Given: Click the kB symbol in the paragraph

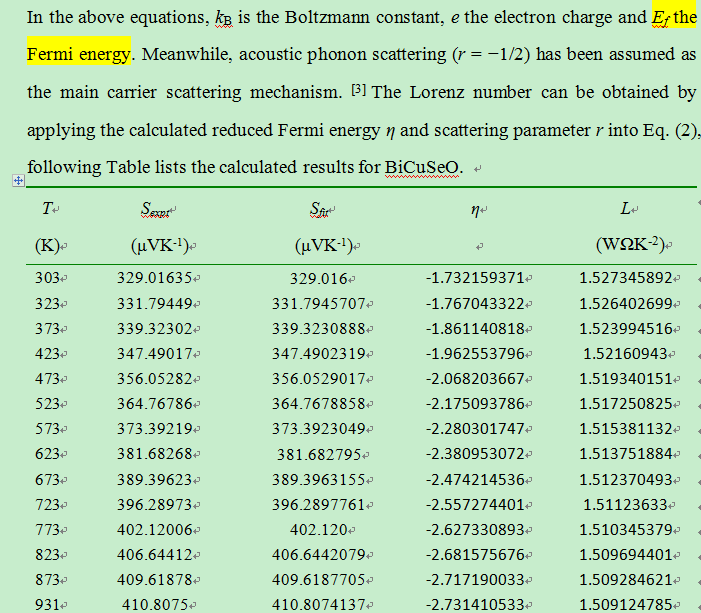Looking at the screenshot, I should 224,18.
